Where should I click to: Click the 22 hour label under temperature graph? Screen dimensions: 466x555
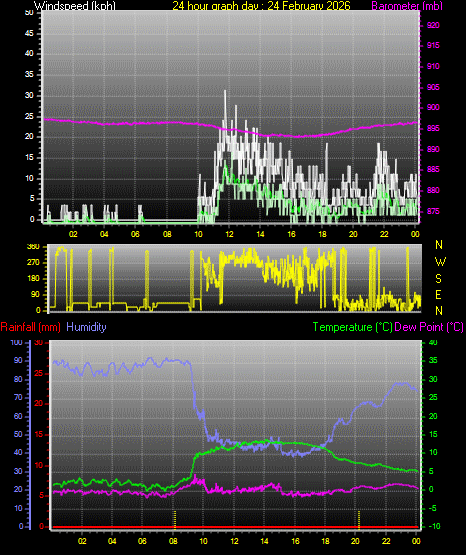(386, 541)
